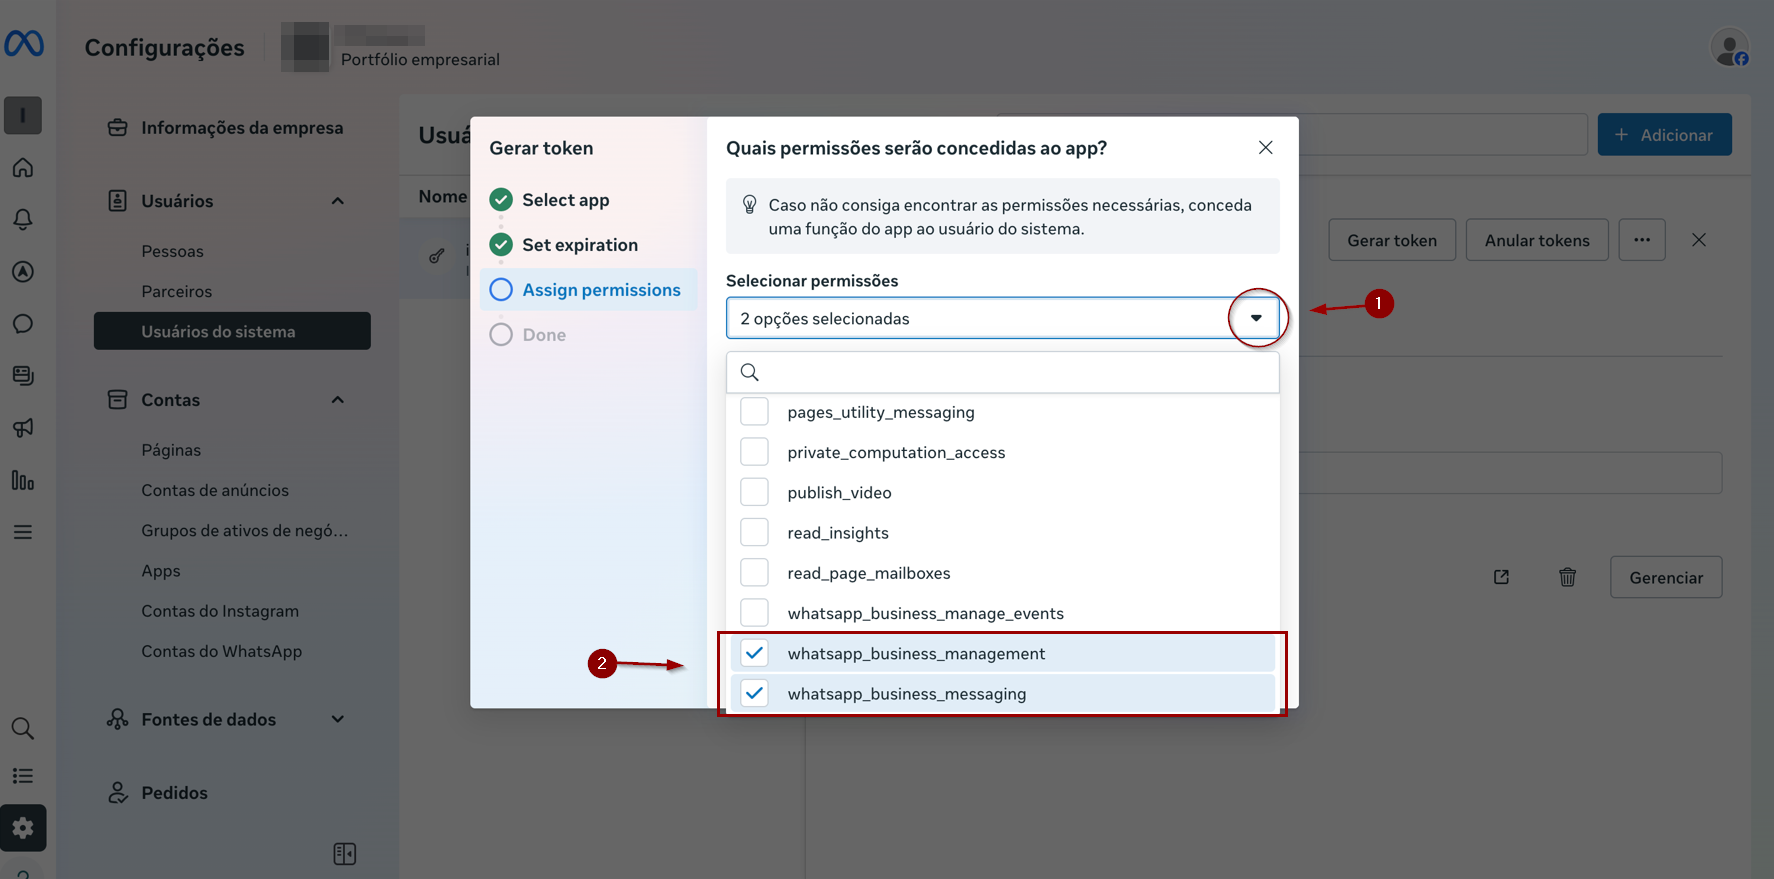1774x879 pixels.
Task: Select Pessoas in the sidebar
Action: [x=172, y=251]
